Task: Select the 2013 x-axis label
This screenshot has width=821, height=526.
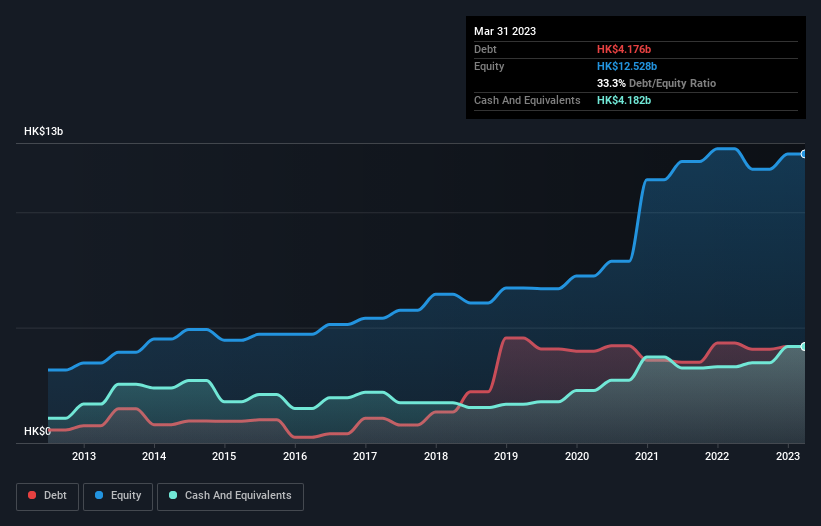Action: 84,456
